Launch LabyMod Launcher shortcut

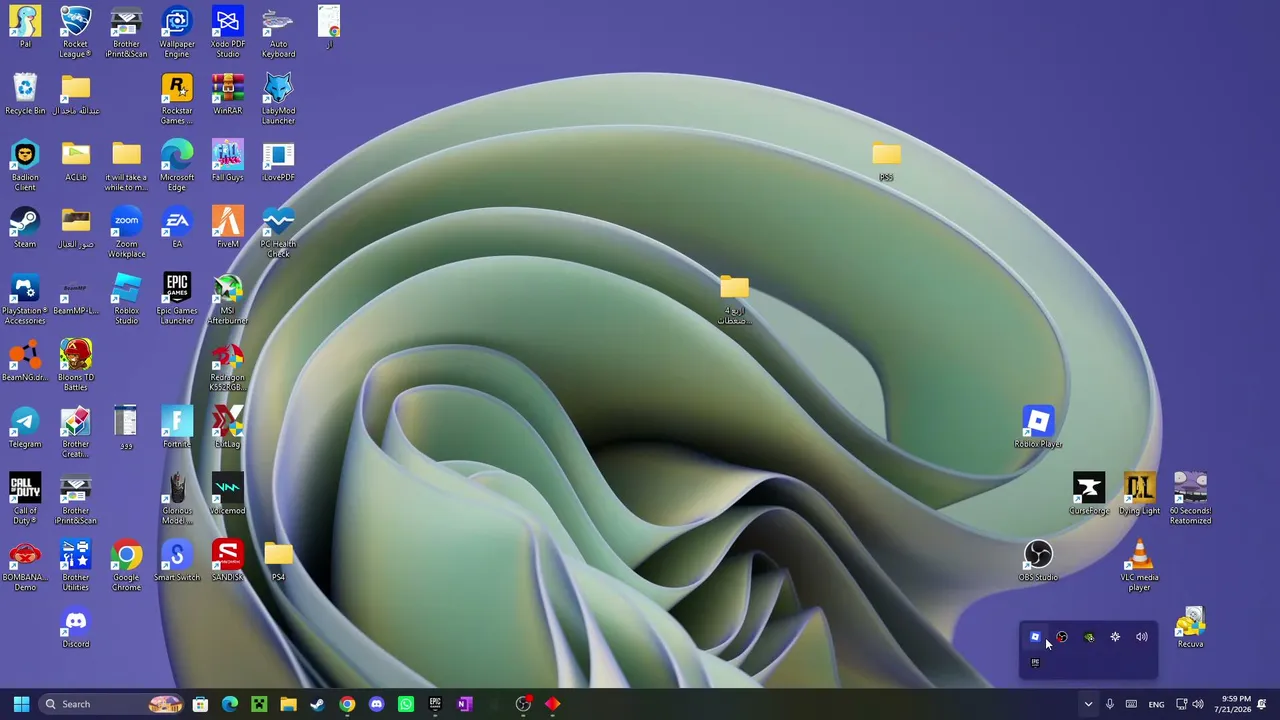click(x=278, y=99)
